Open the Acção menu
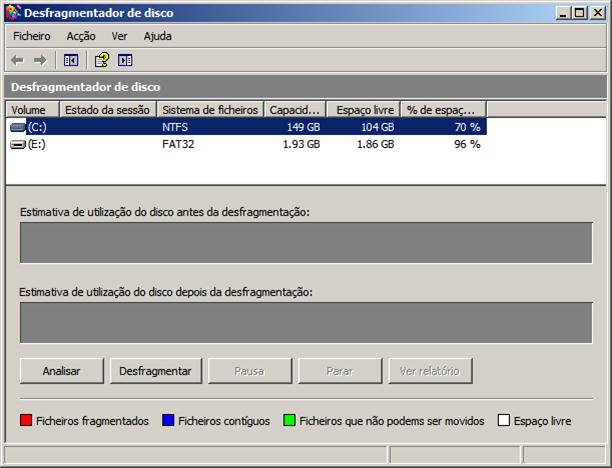The image size is (612, 468). (81, 36)
